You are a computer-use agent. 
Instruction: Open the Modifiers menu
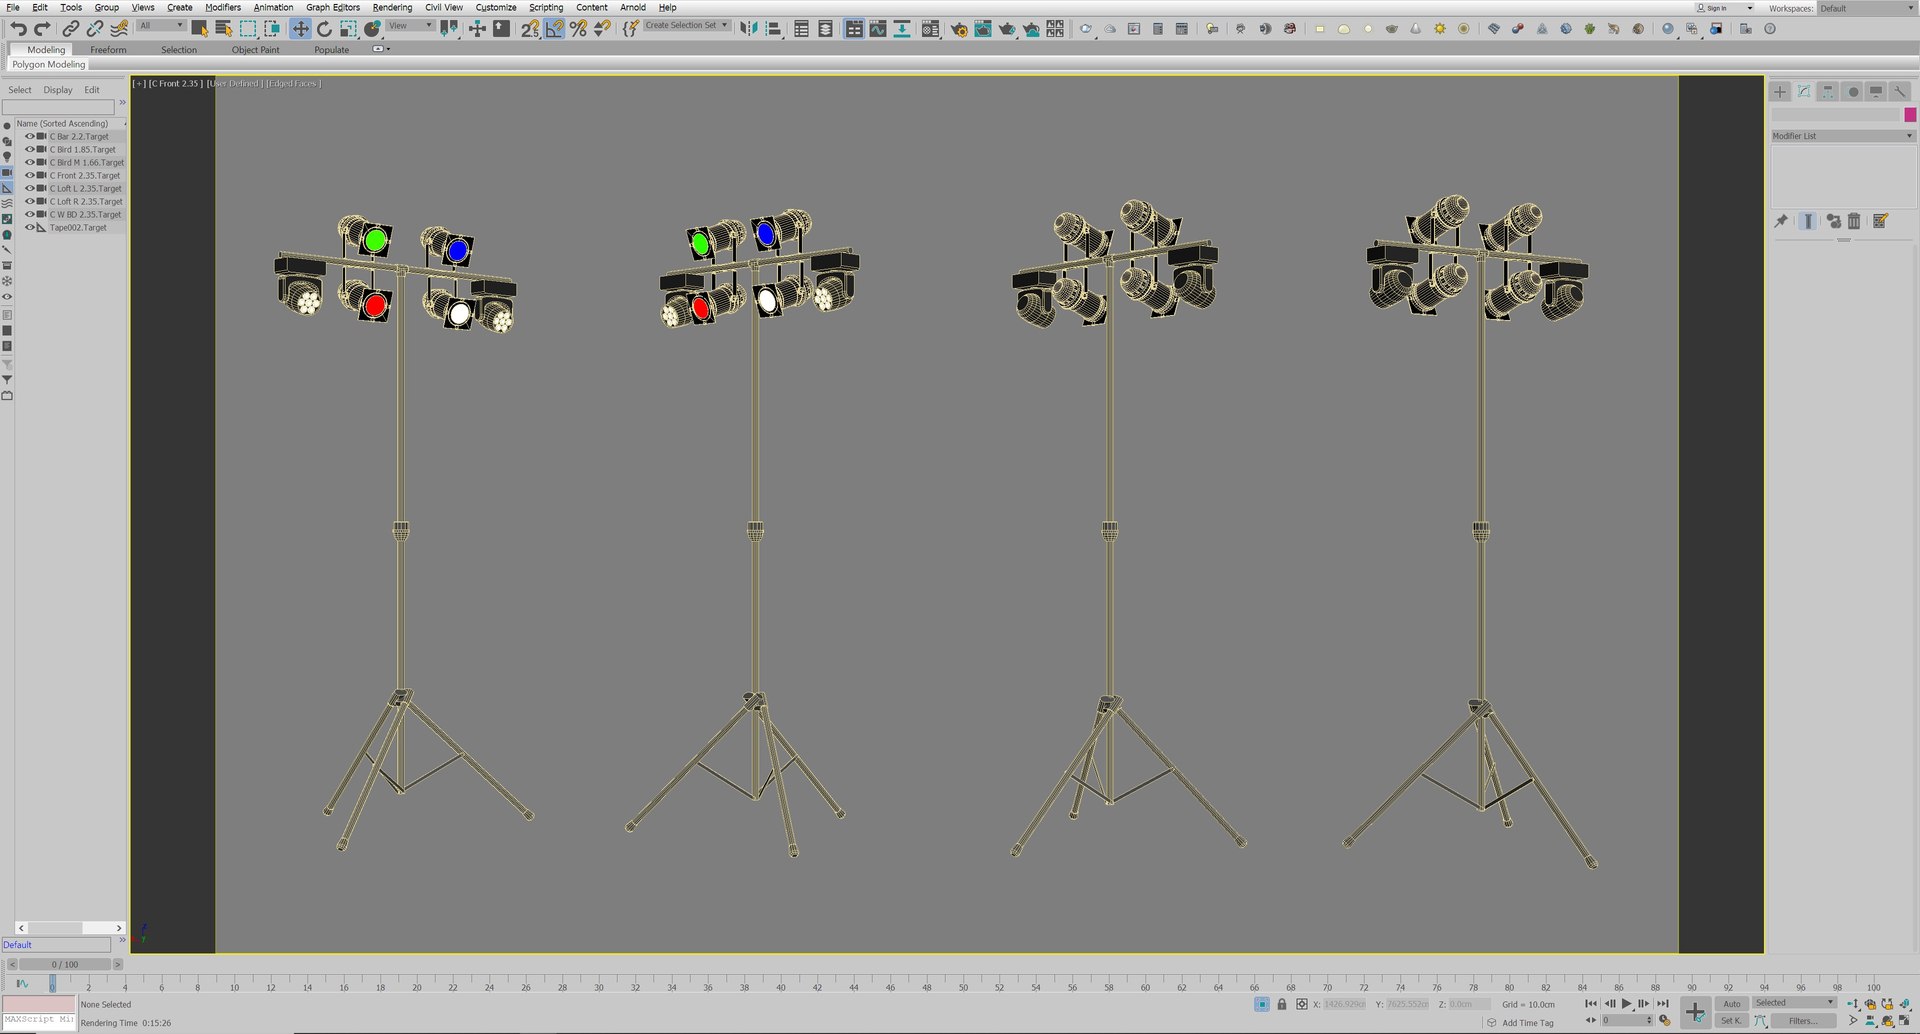coord(223,7)
